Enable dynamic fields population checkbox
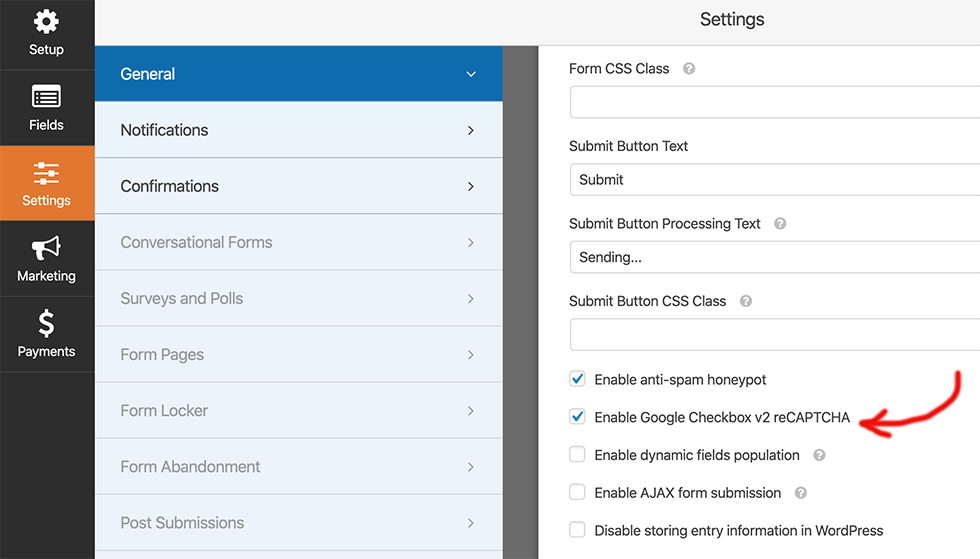 pos(577,455)
